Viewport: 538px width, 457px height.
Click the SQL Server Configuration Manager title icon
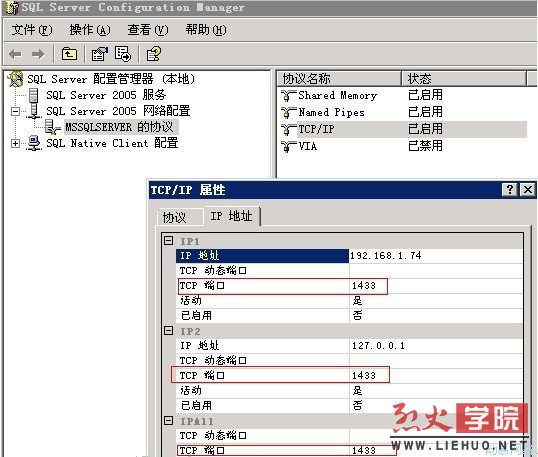(12, 8)
